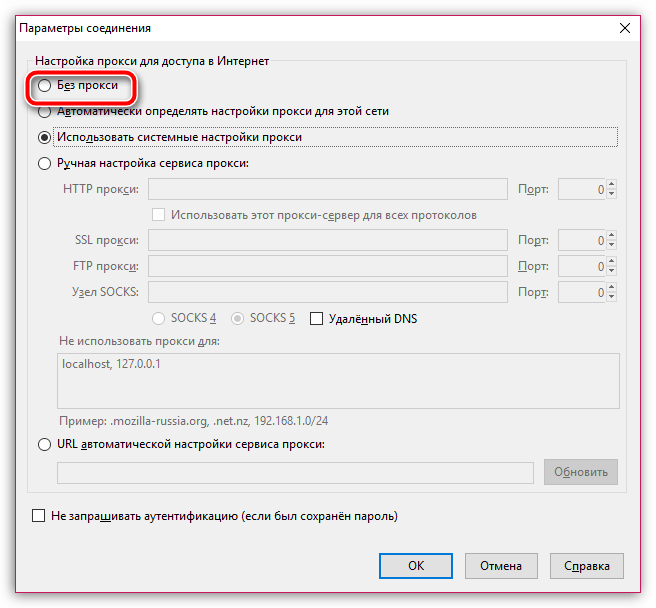Select the "Без прокси" radio button
The image size is (656, 608).
[x=44, y=85]
